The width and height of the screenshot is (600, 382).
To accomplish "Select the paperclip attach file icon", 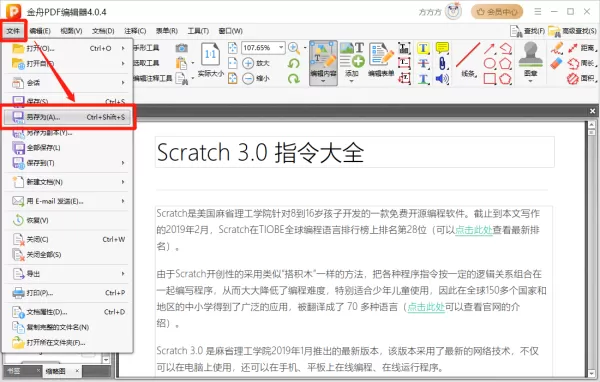I will tap(442, 63).
